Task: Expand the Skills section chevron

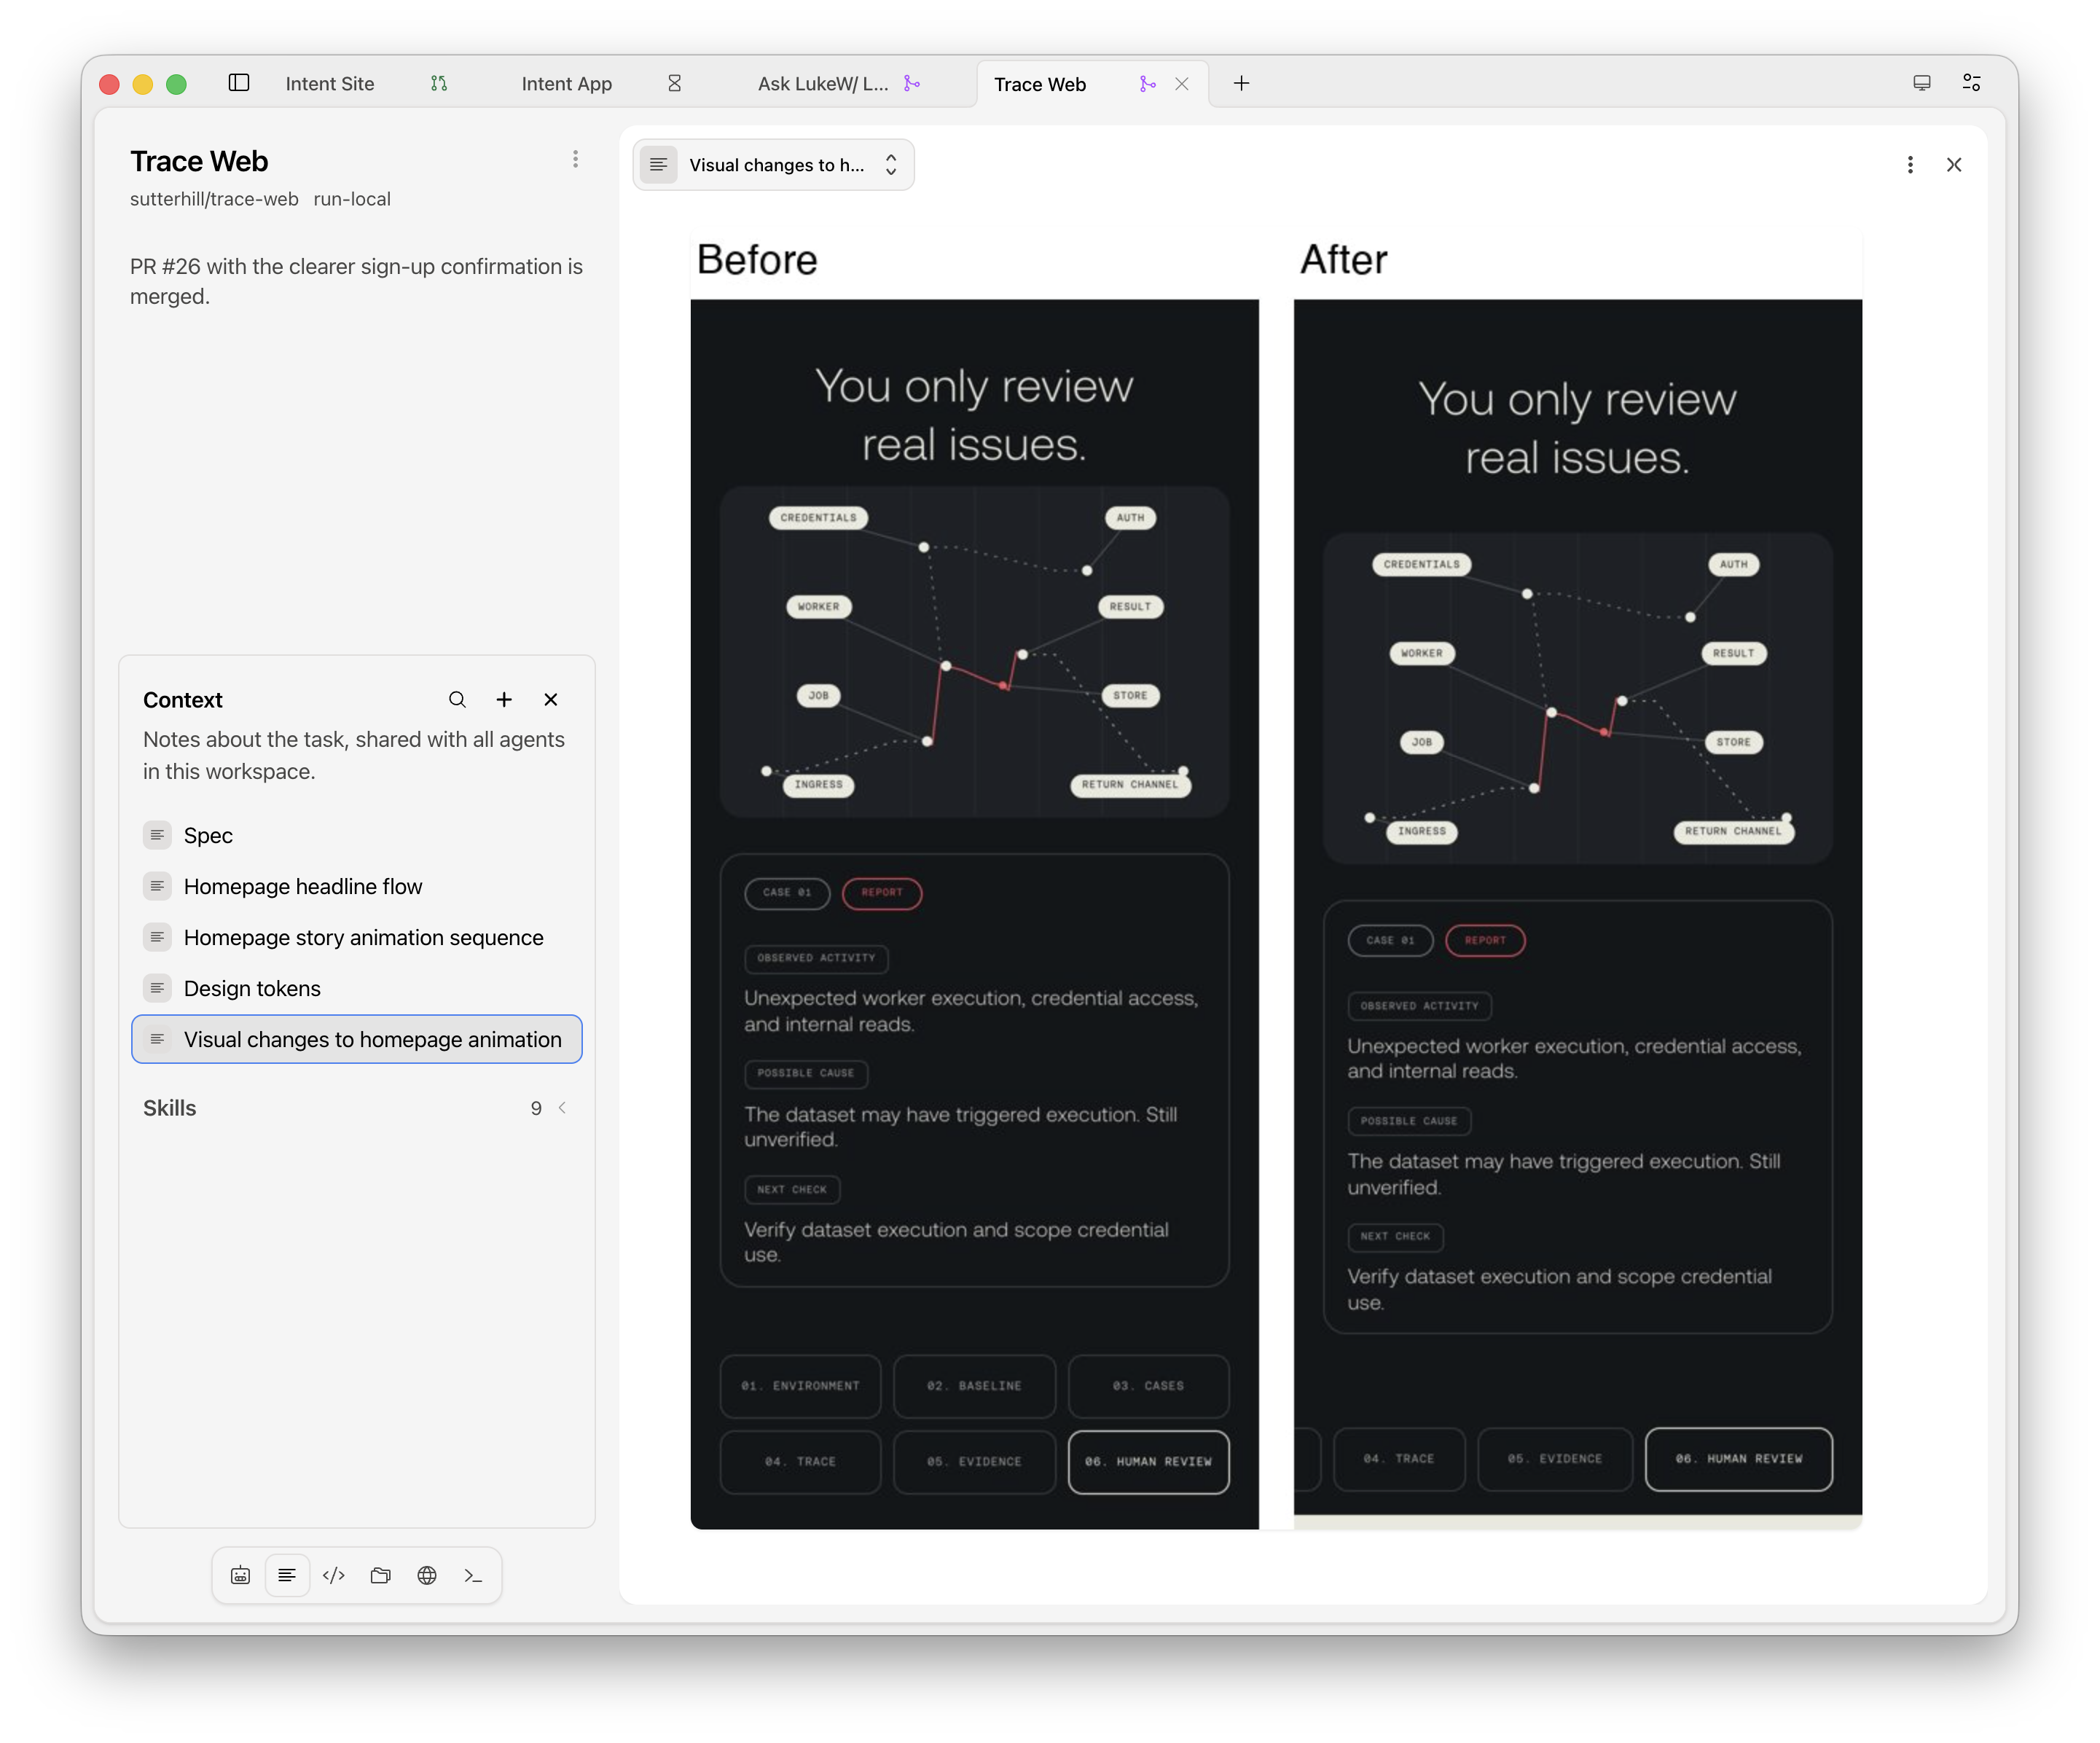Action: (563, 1108)
